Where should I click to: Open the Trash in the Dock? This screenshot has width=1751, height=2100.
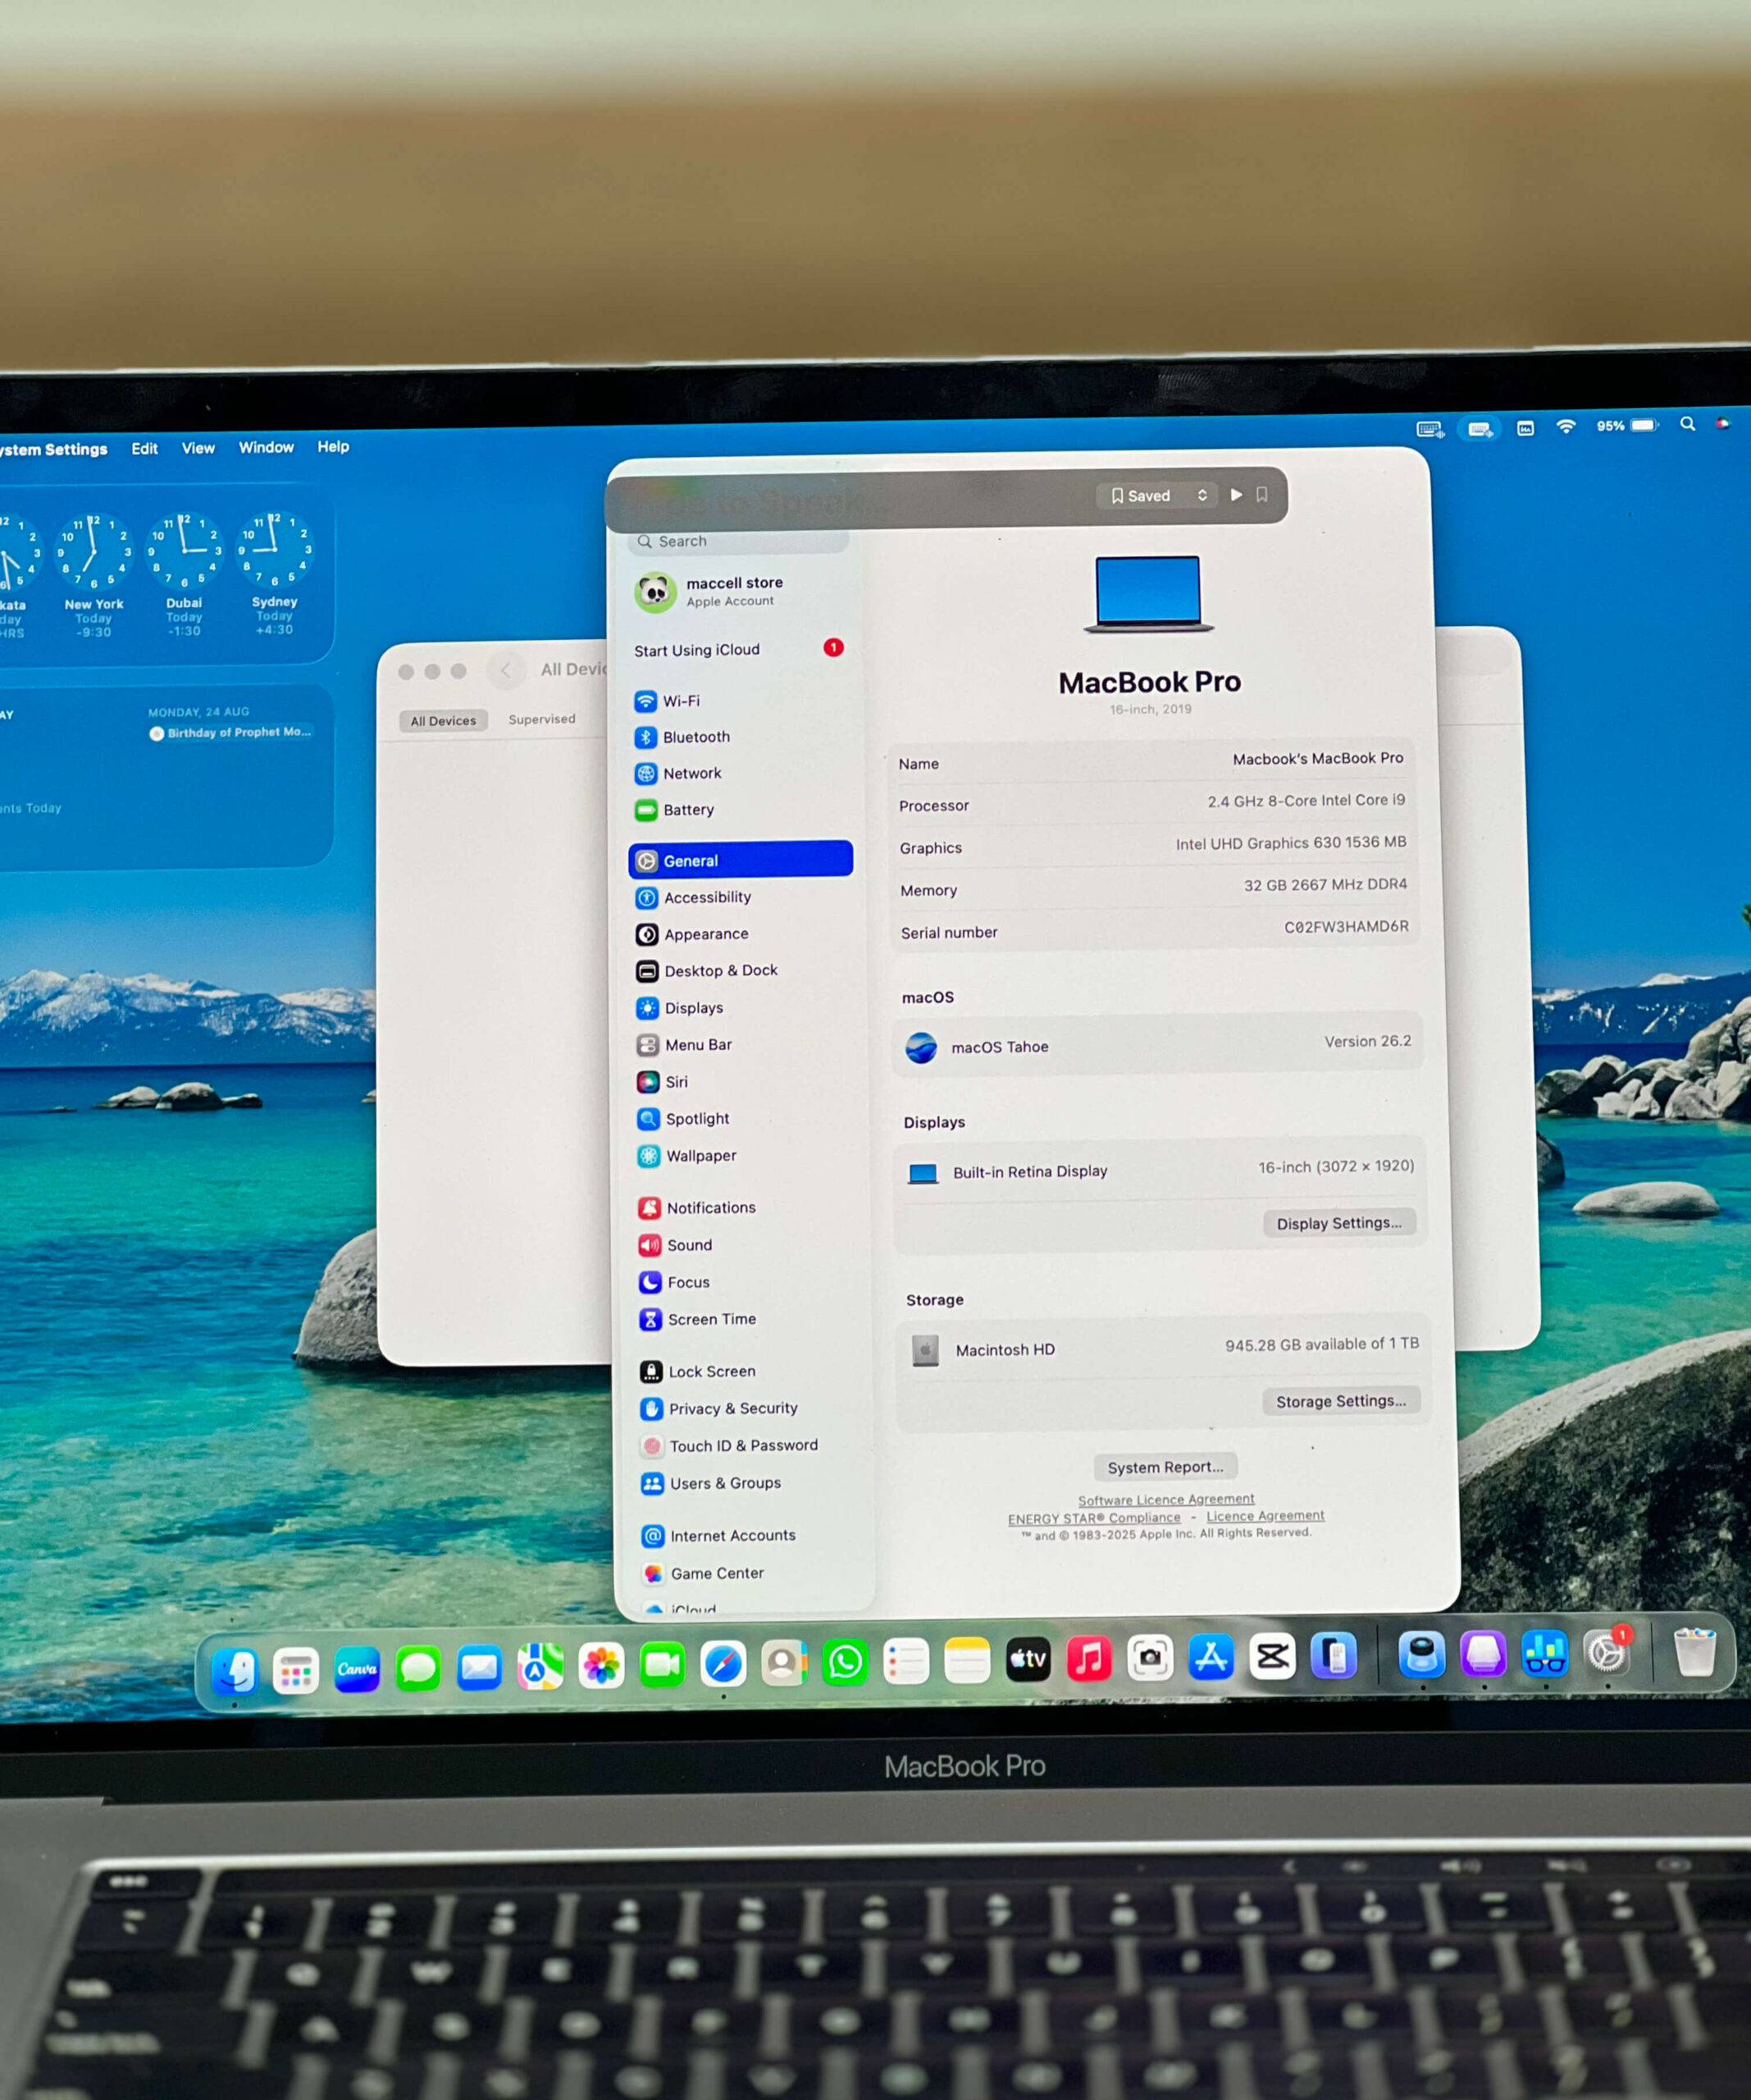click(x=1695, y=1651)
